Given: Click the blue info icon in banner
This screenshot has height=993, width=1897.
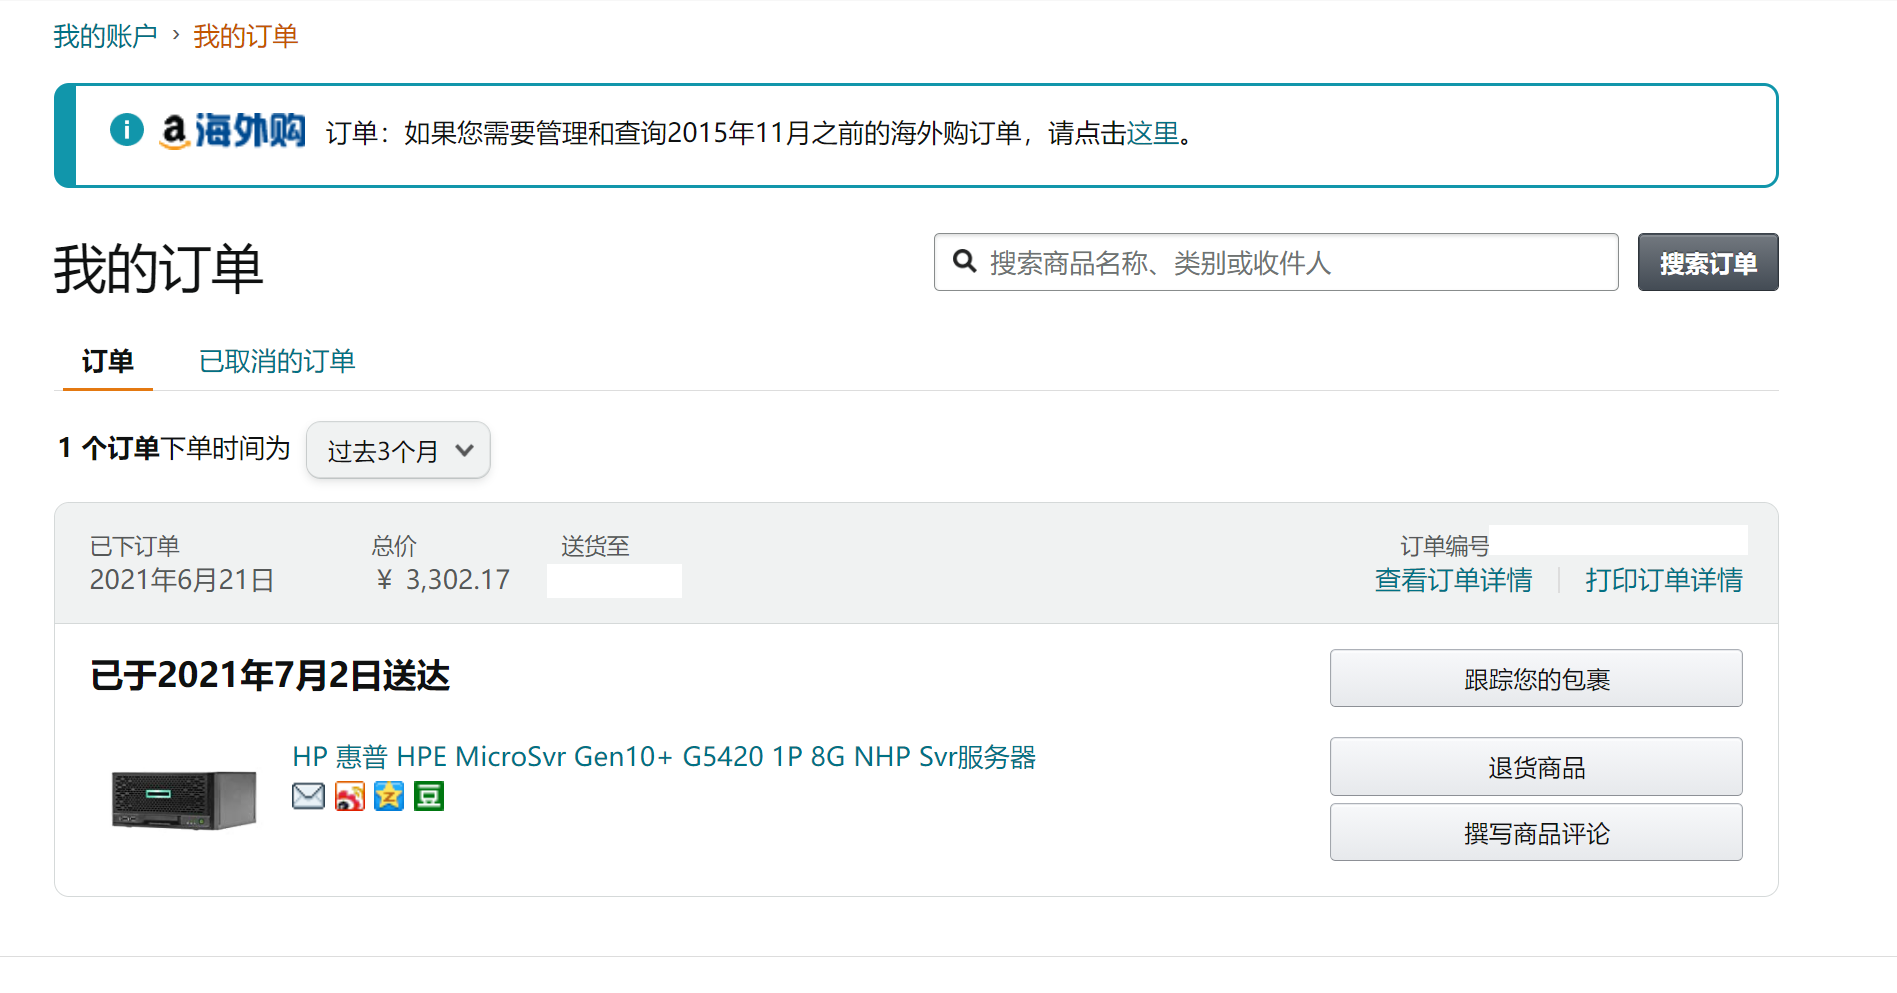Looking at the screenshot, I should [127, 130].
